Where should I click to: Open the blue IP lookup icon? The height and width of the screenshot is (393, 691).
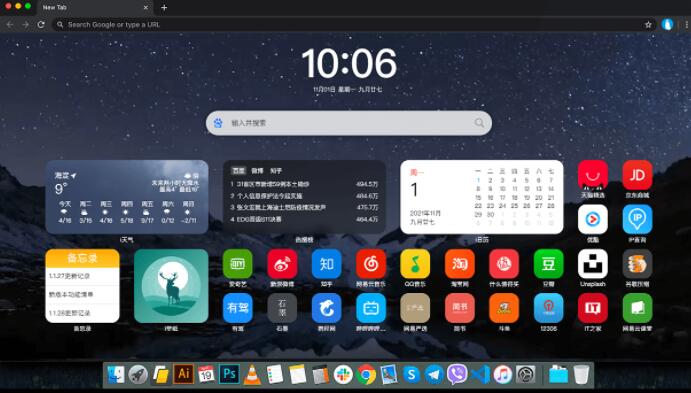(637, 219)
